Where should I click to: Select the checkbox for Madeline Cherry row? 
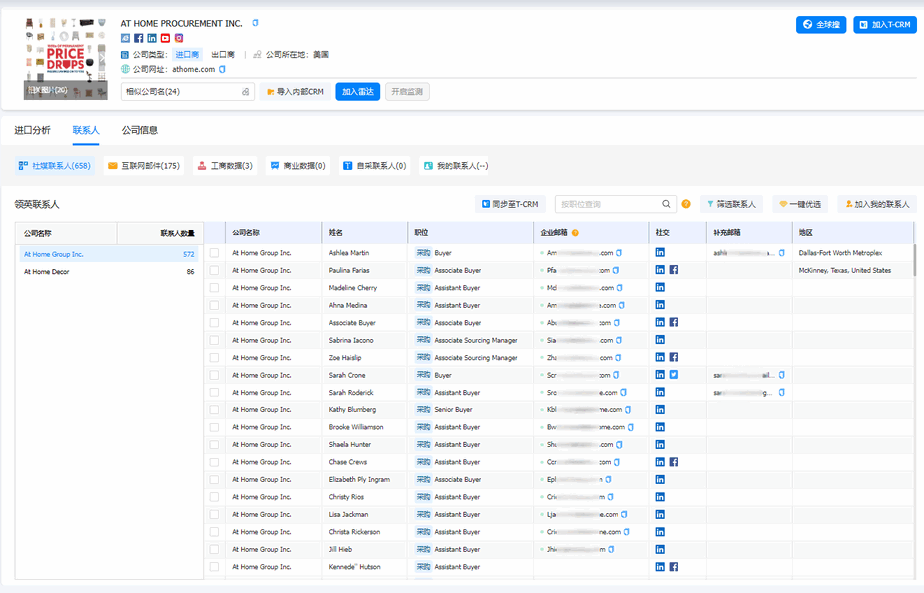click(214, 288)
